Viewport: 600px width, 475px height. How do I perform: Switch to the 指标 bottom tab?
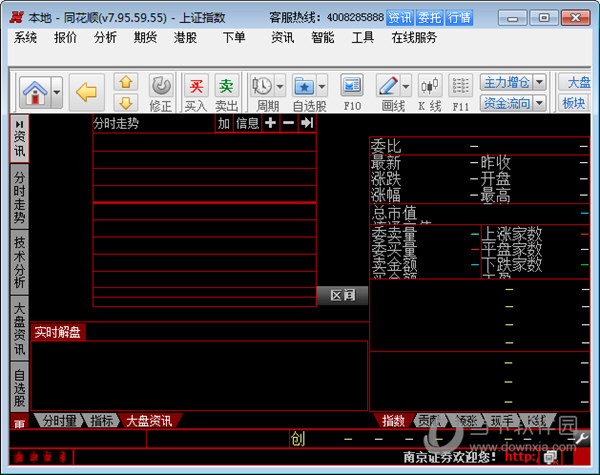coord(101,421)
